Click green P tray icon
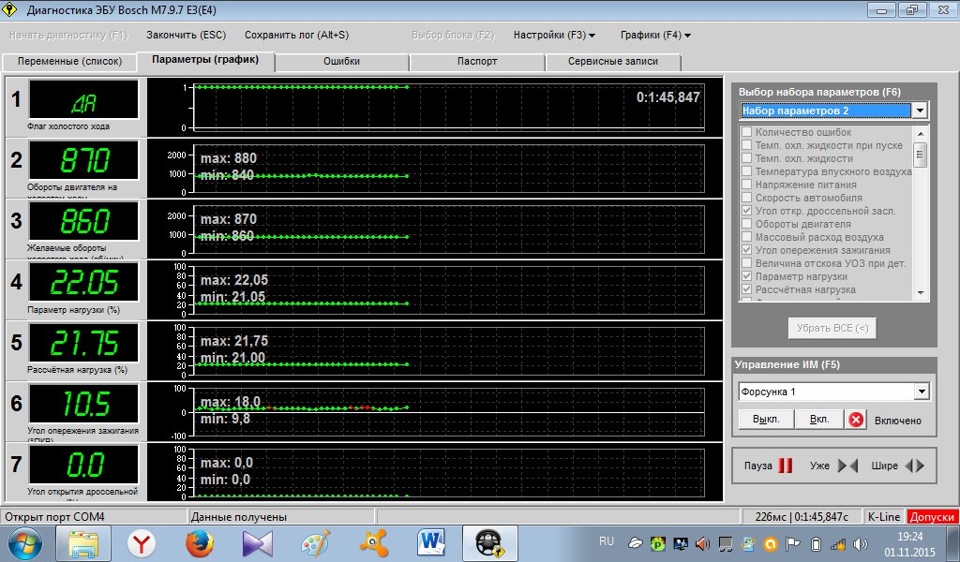The image size is (960, 562). click(x=658, y=543)
